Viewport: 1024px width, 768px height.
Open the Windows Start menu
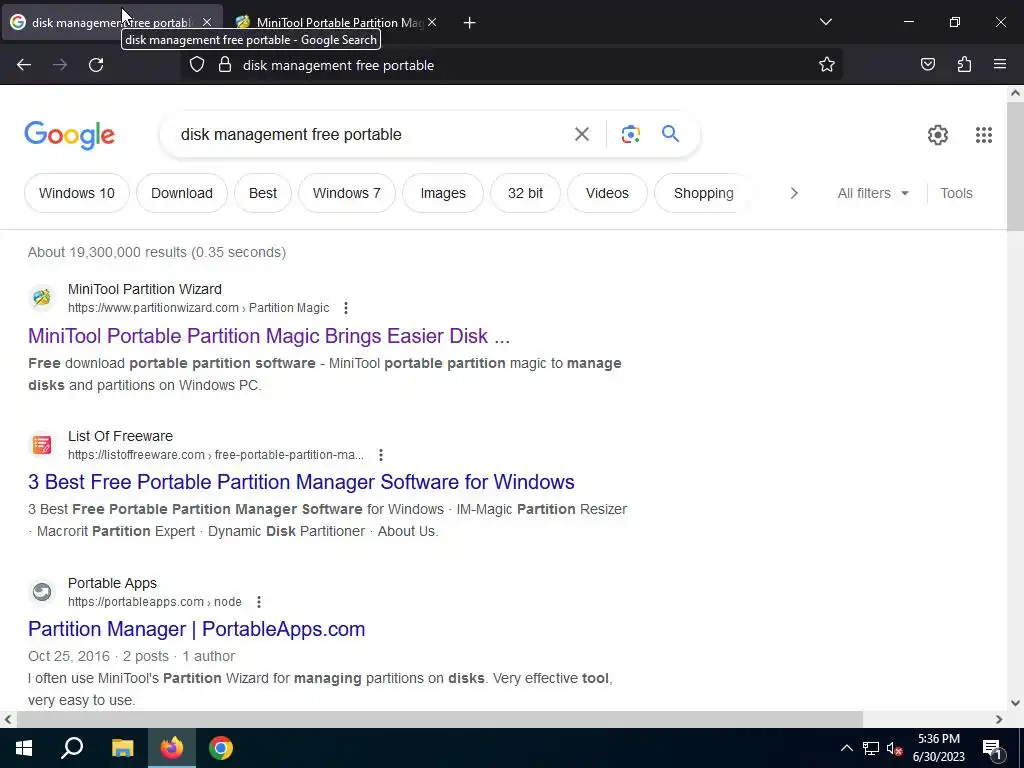click(24, 748)
